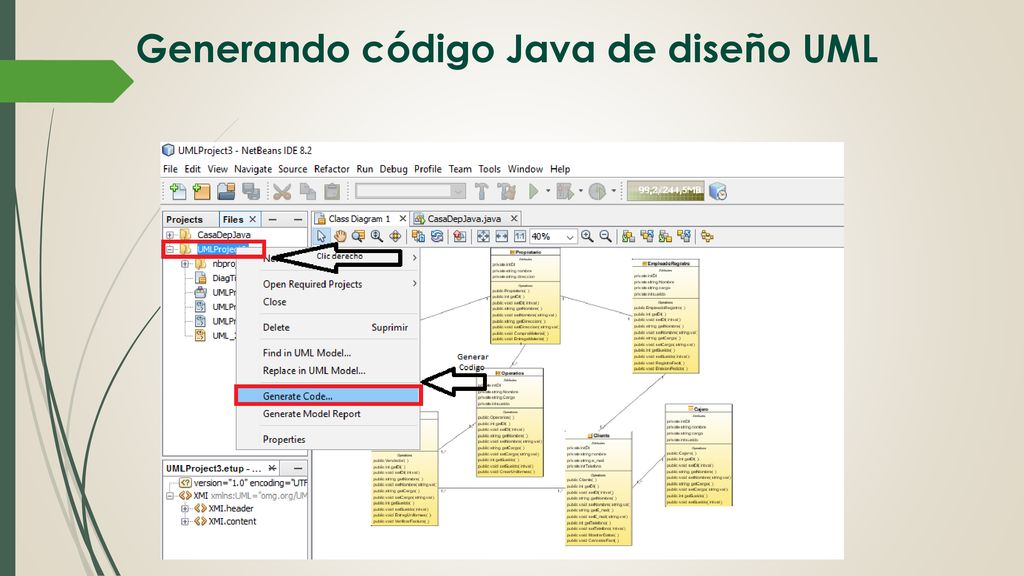1024x576 pixels.
Task: Select the arrow Selection tool in diagram toolbar
Action: (321, 236)
